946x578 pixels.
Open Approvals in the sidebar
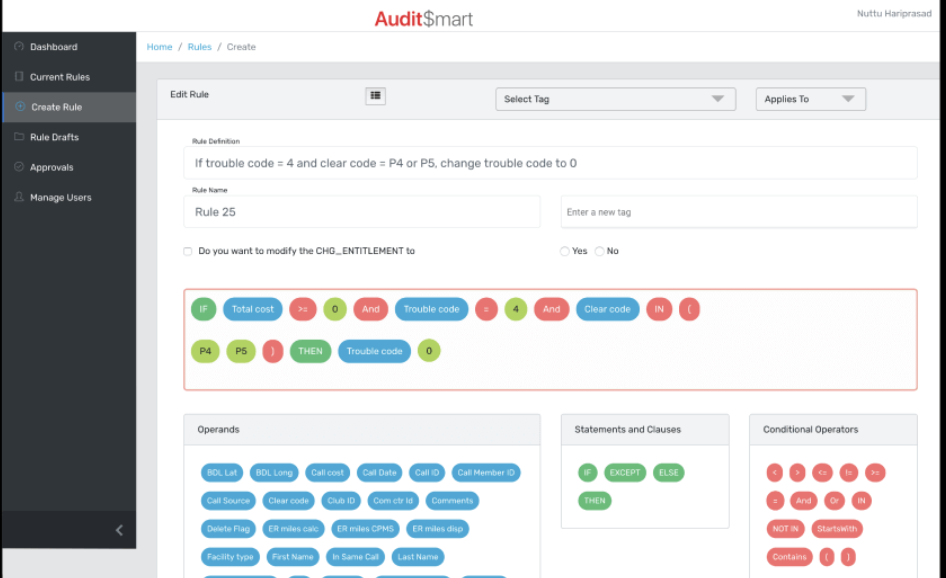point(69,167)
